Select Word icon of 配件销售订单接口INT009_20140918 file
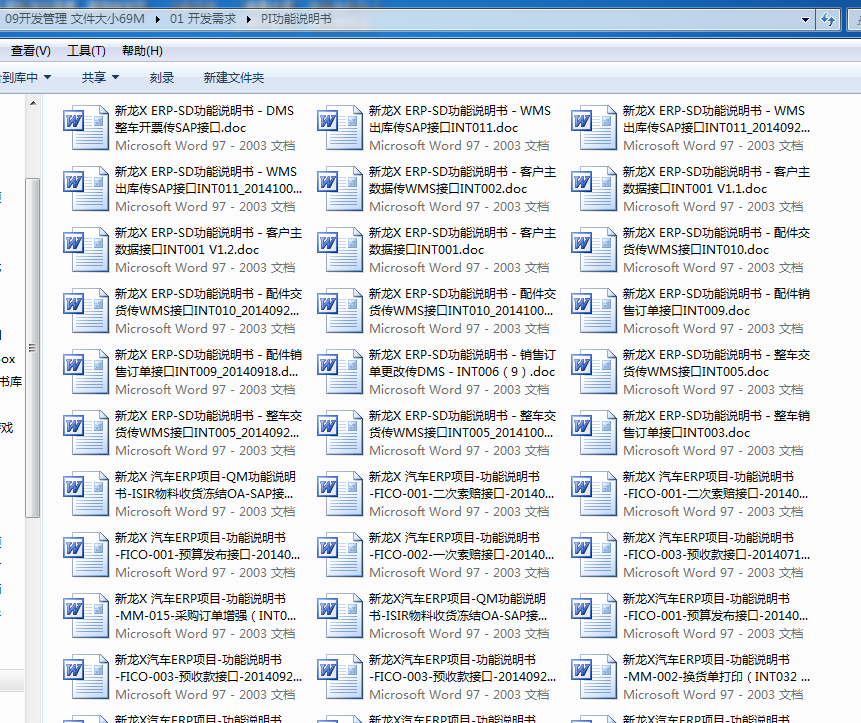The width and height of the screenshot is (861, 723). click(x=86, y=371)
